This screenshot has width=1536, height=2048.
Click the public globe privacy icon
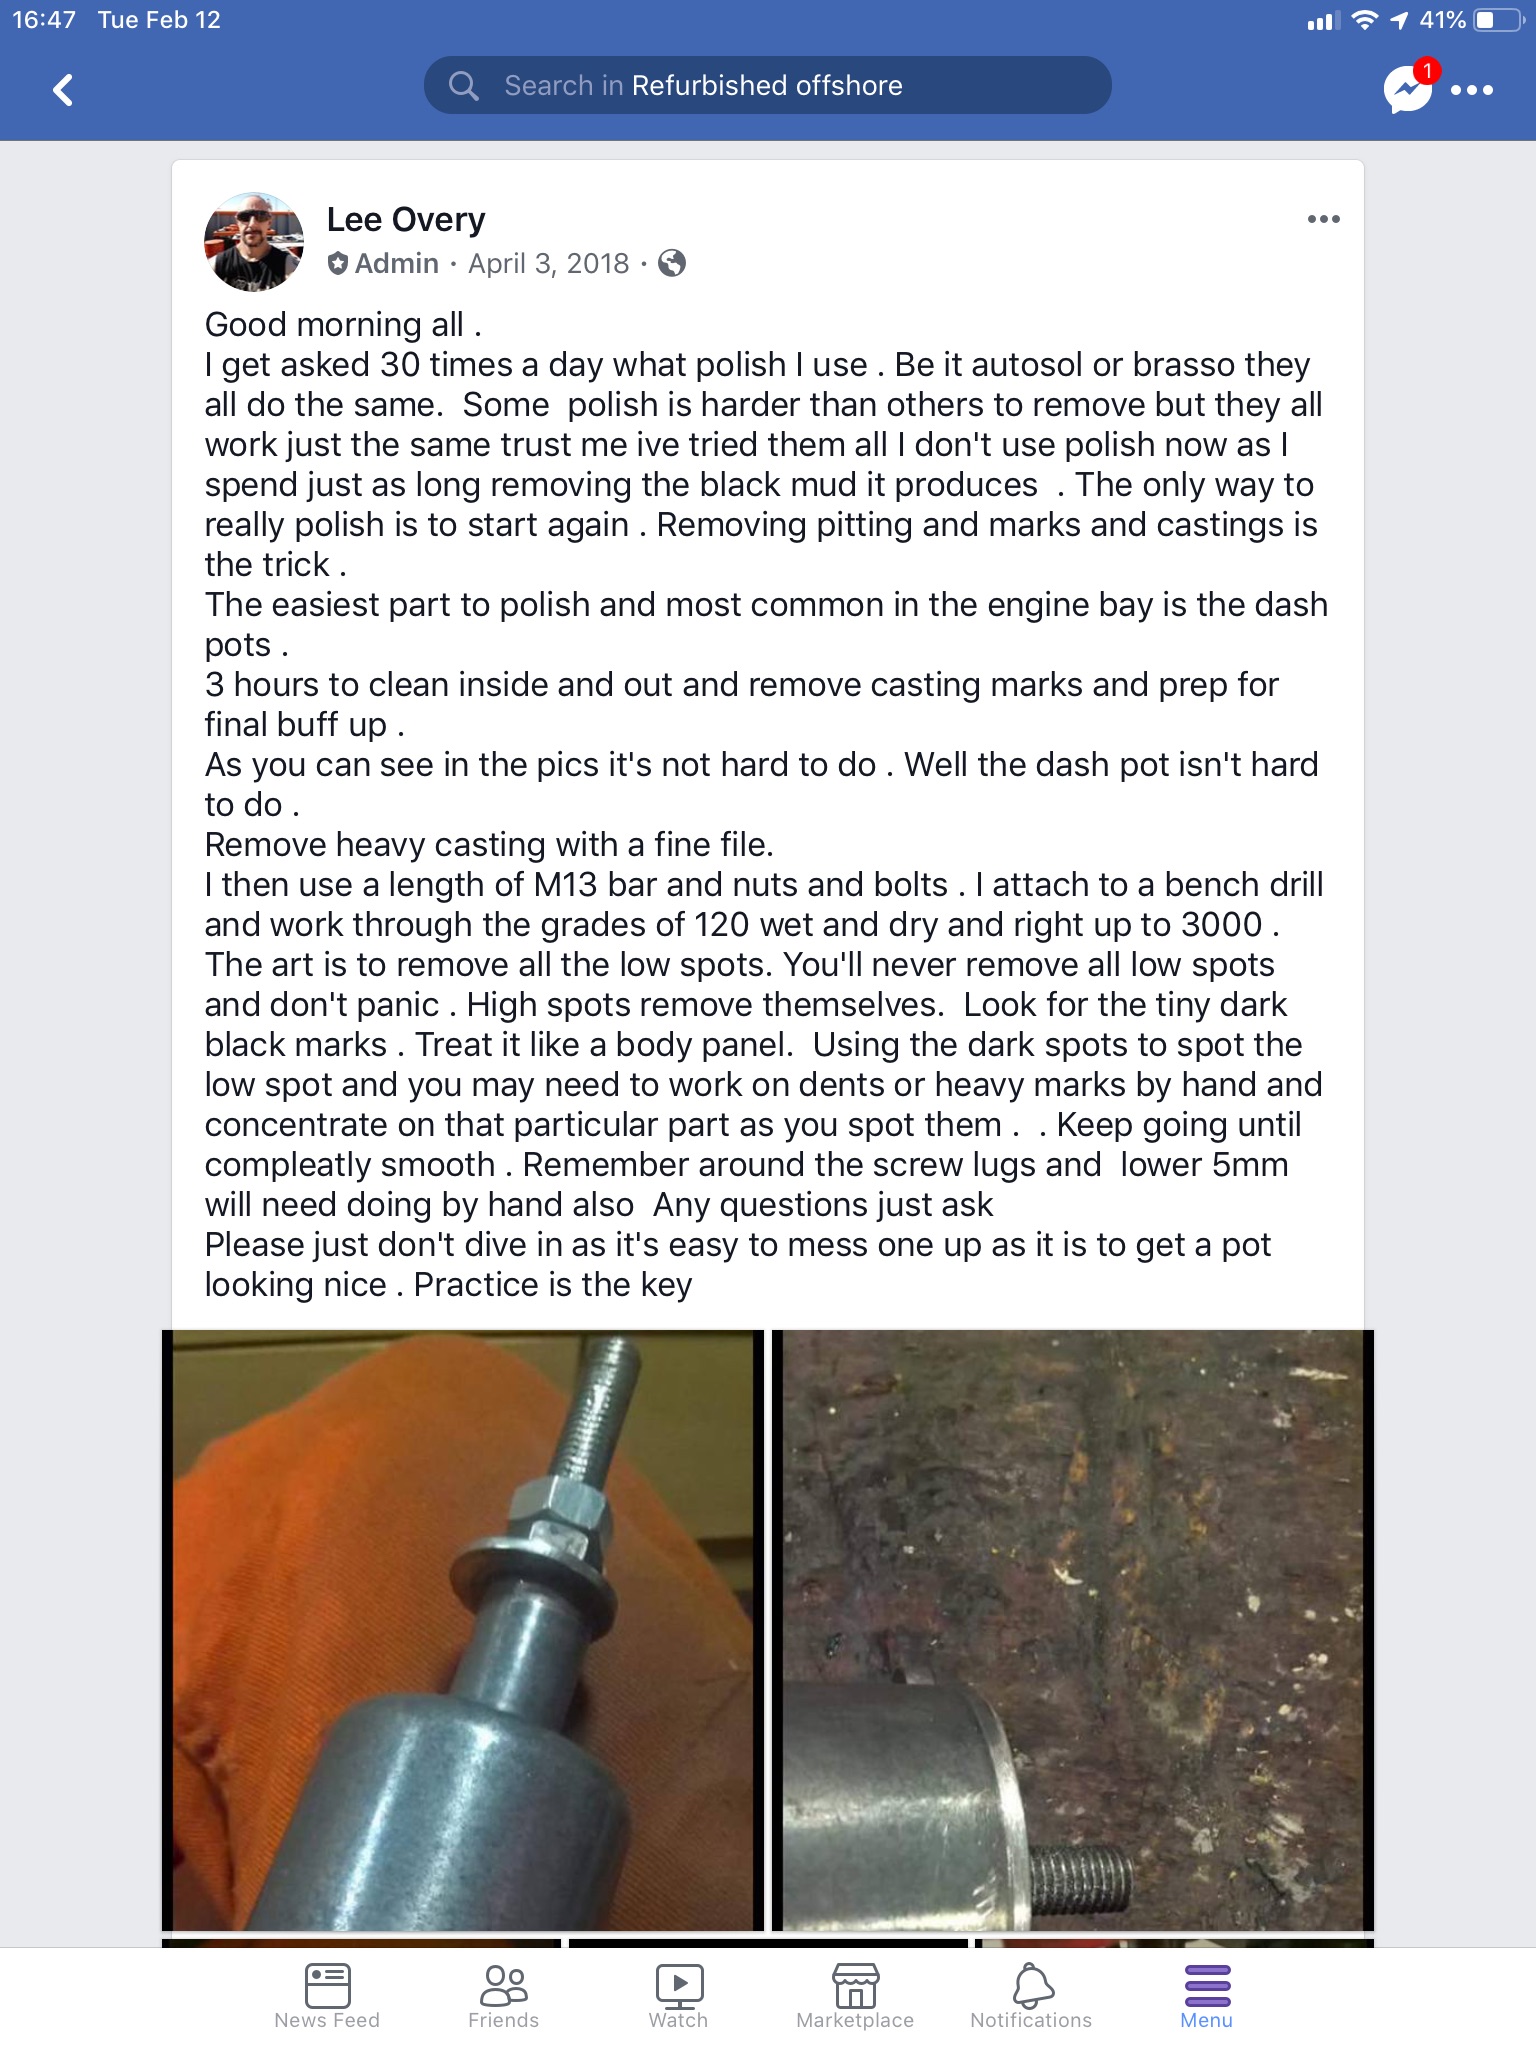(672, 263)
